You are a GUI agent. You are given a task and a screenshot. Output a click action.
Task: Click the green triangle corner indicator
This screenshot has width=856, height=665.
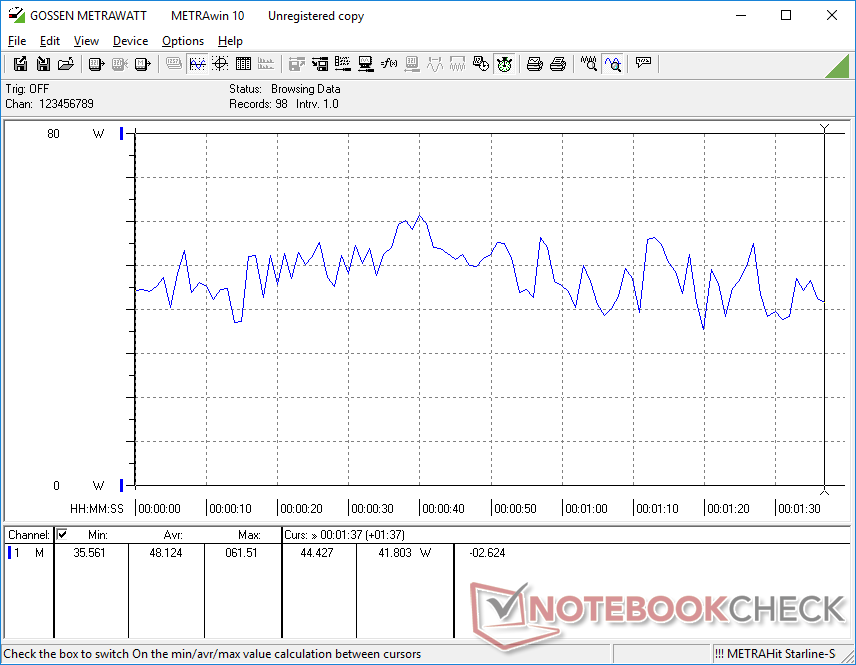click(839, 67)
